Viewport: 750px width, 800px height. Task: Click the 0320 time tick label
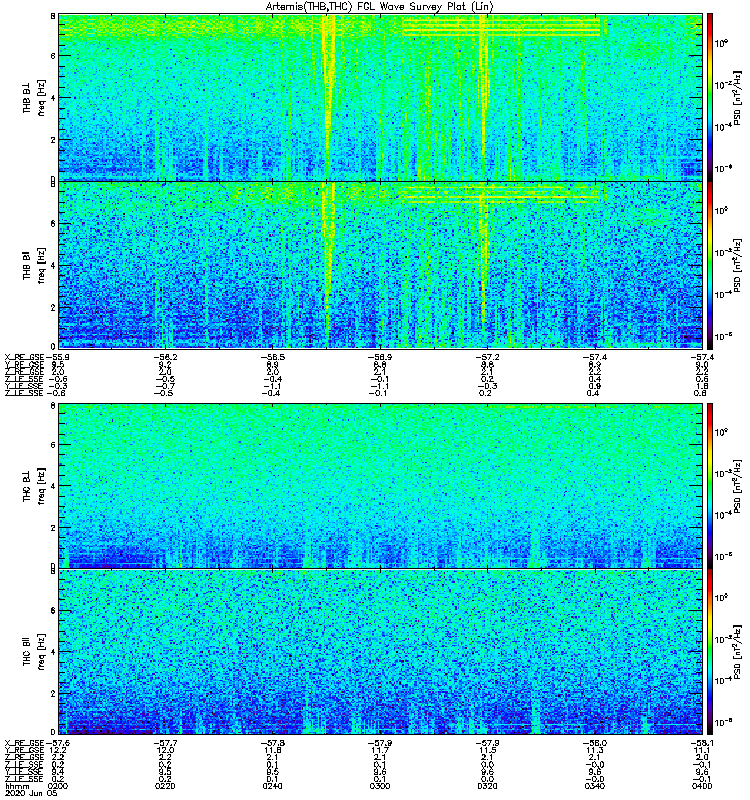487,786
